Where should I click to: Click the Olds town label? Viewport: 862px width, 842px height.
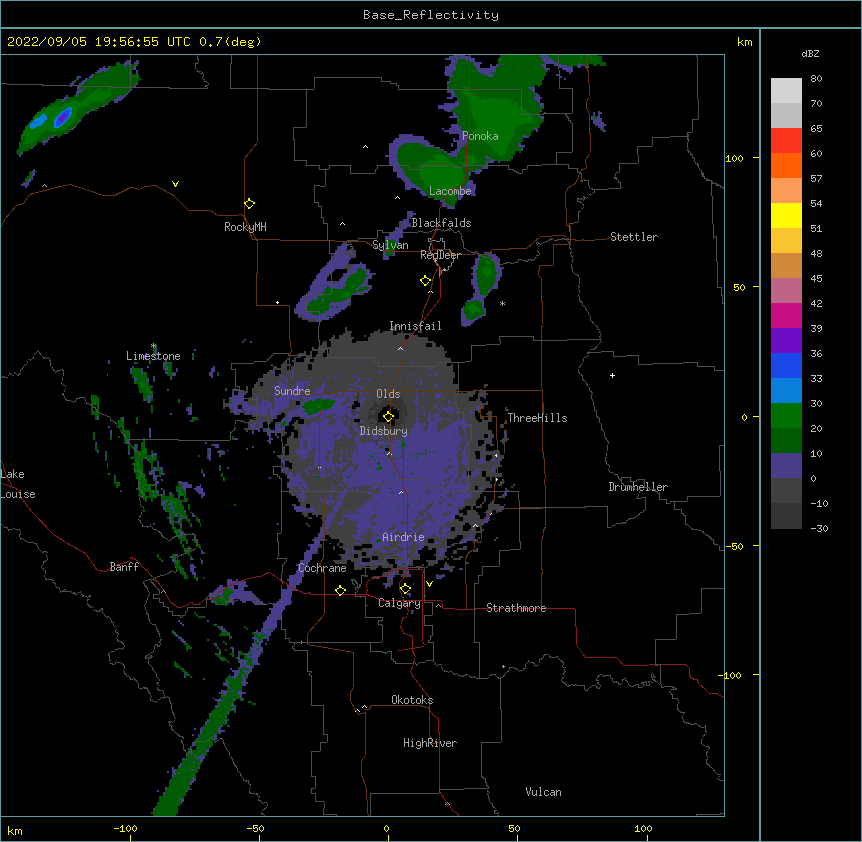point(388,394)
